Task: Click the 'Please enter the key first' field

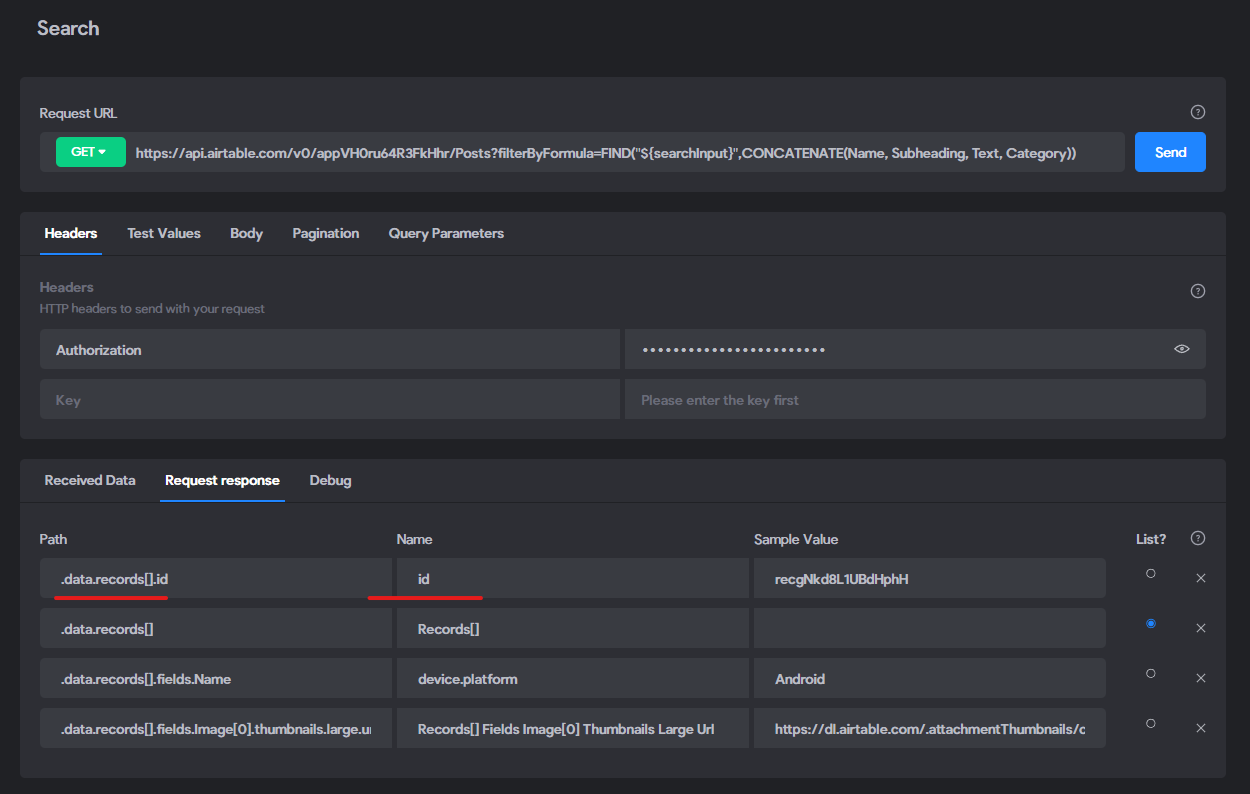Action: 915,399
